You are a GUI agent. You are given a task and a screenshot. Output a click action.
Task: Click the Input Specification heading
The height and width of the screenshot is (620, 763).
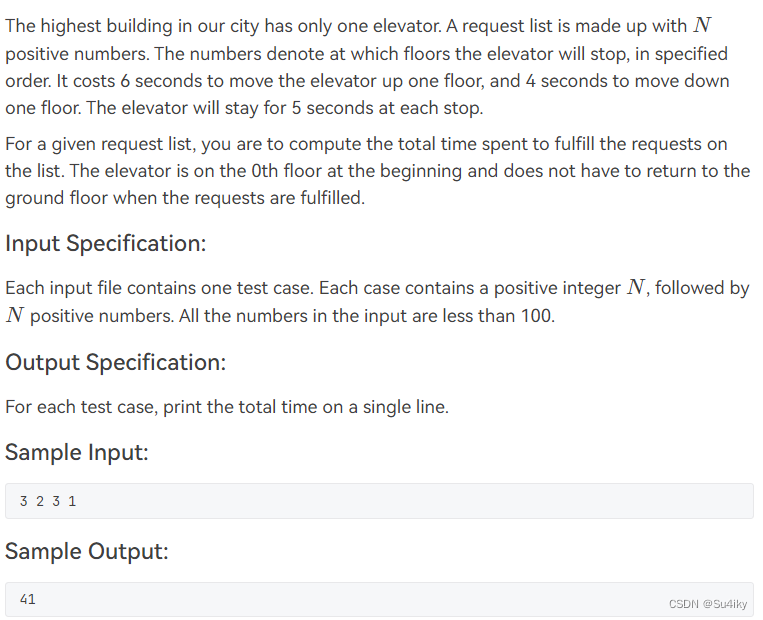(106, 243)
